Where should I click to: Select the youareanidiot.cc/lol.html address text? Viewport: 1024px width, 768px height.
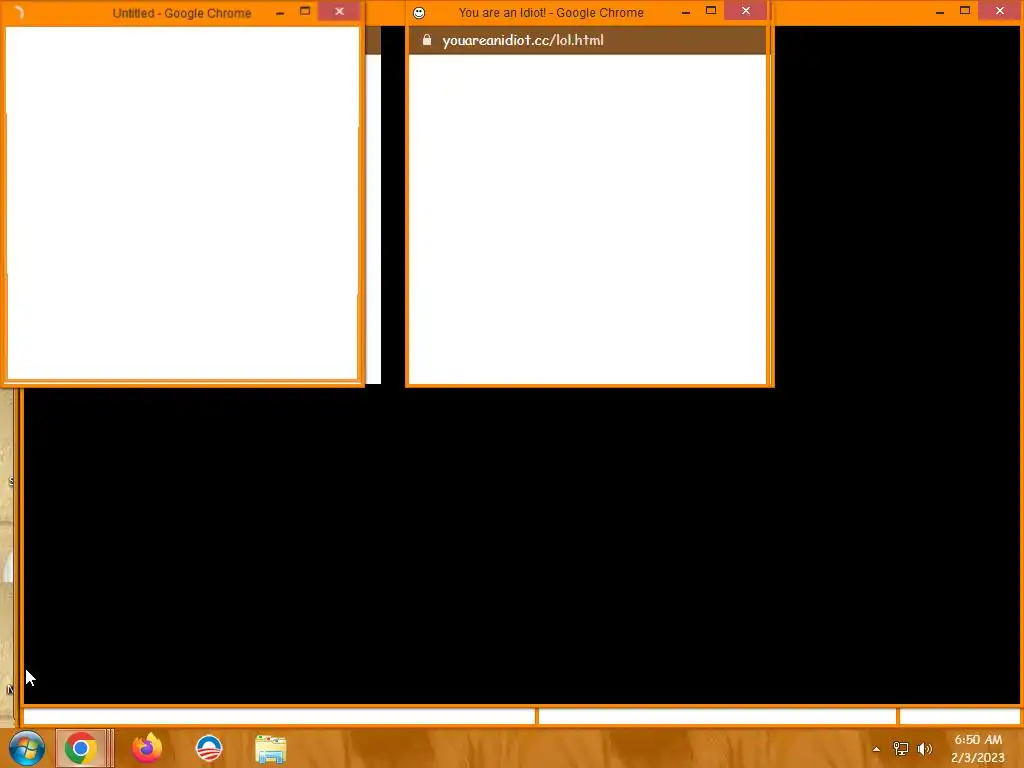[522, 40]
